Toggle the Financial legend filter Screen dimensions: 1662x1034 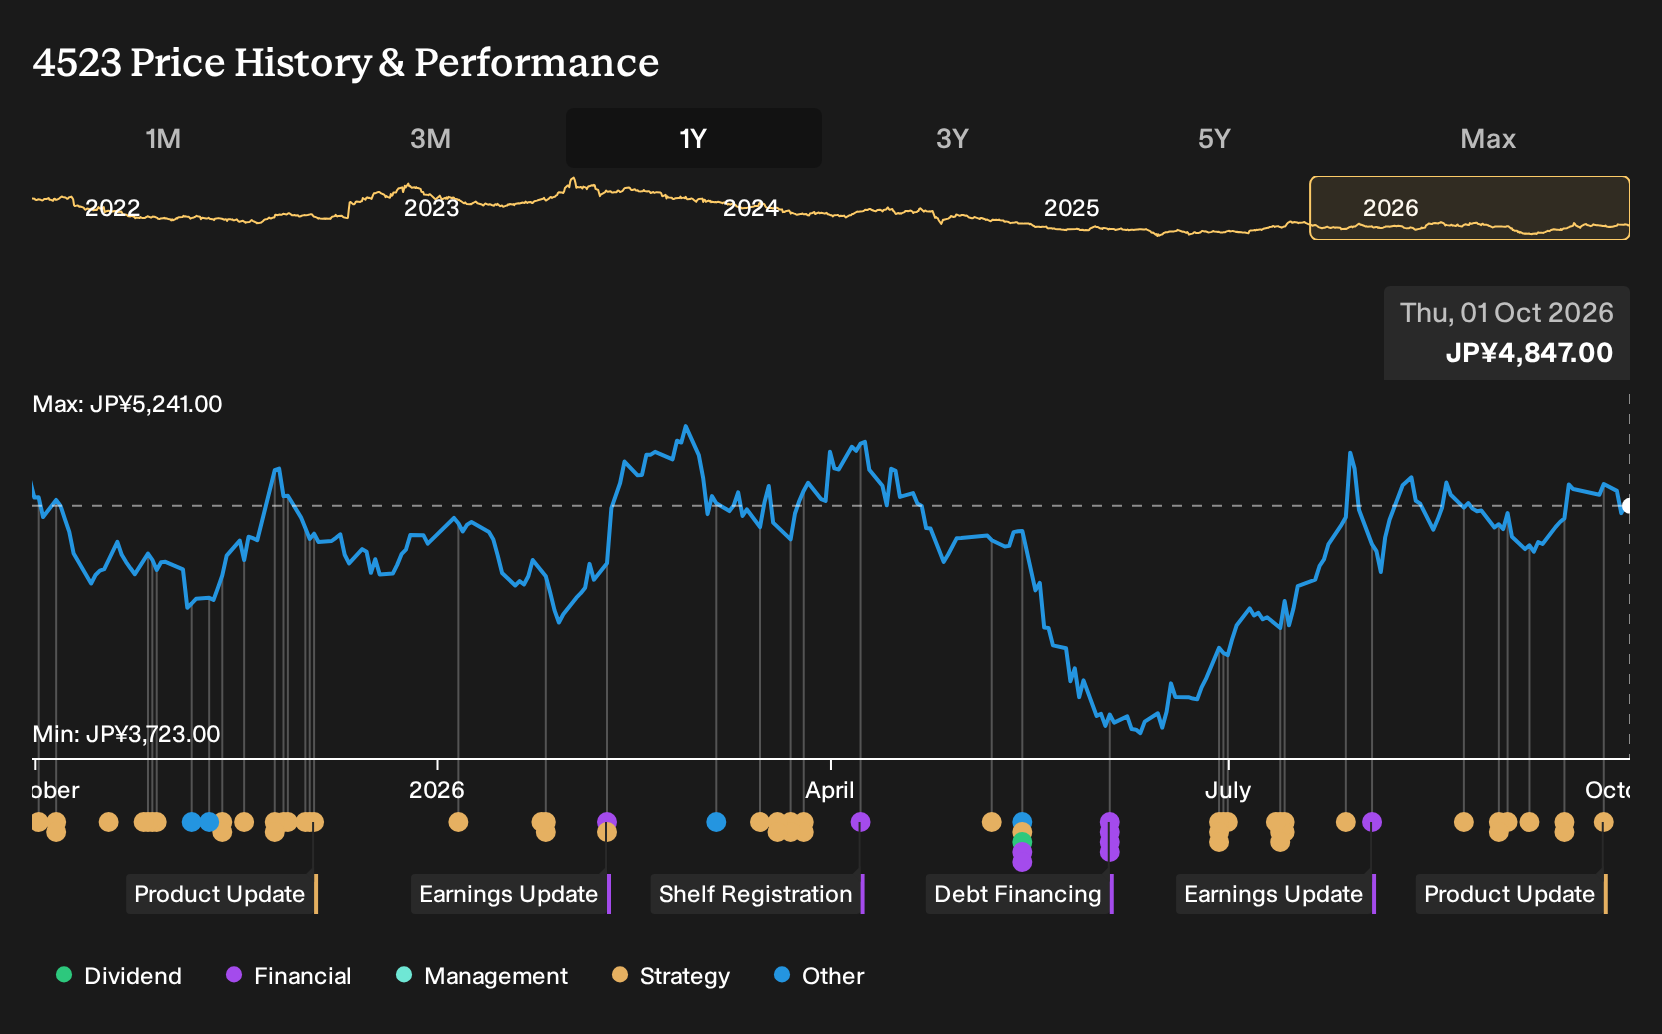289,976
